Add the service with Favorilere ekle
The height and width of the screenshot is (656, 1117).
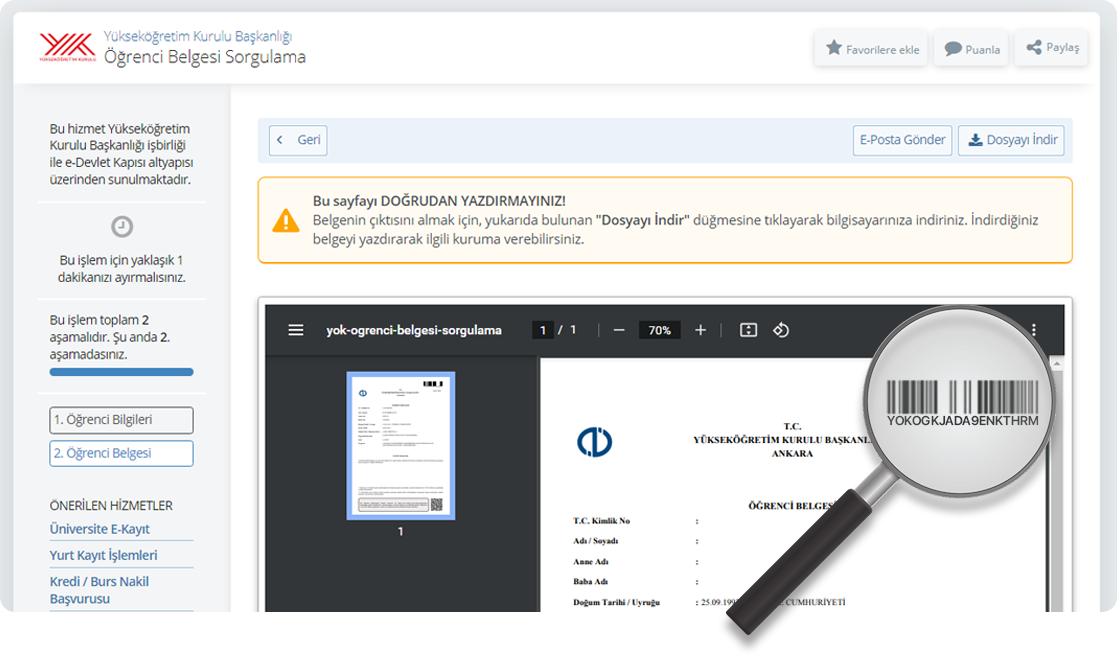871,48
